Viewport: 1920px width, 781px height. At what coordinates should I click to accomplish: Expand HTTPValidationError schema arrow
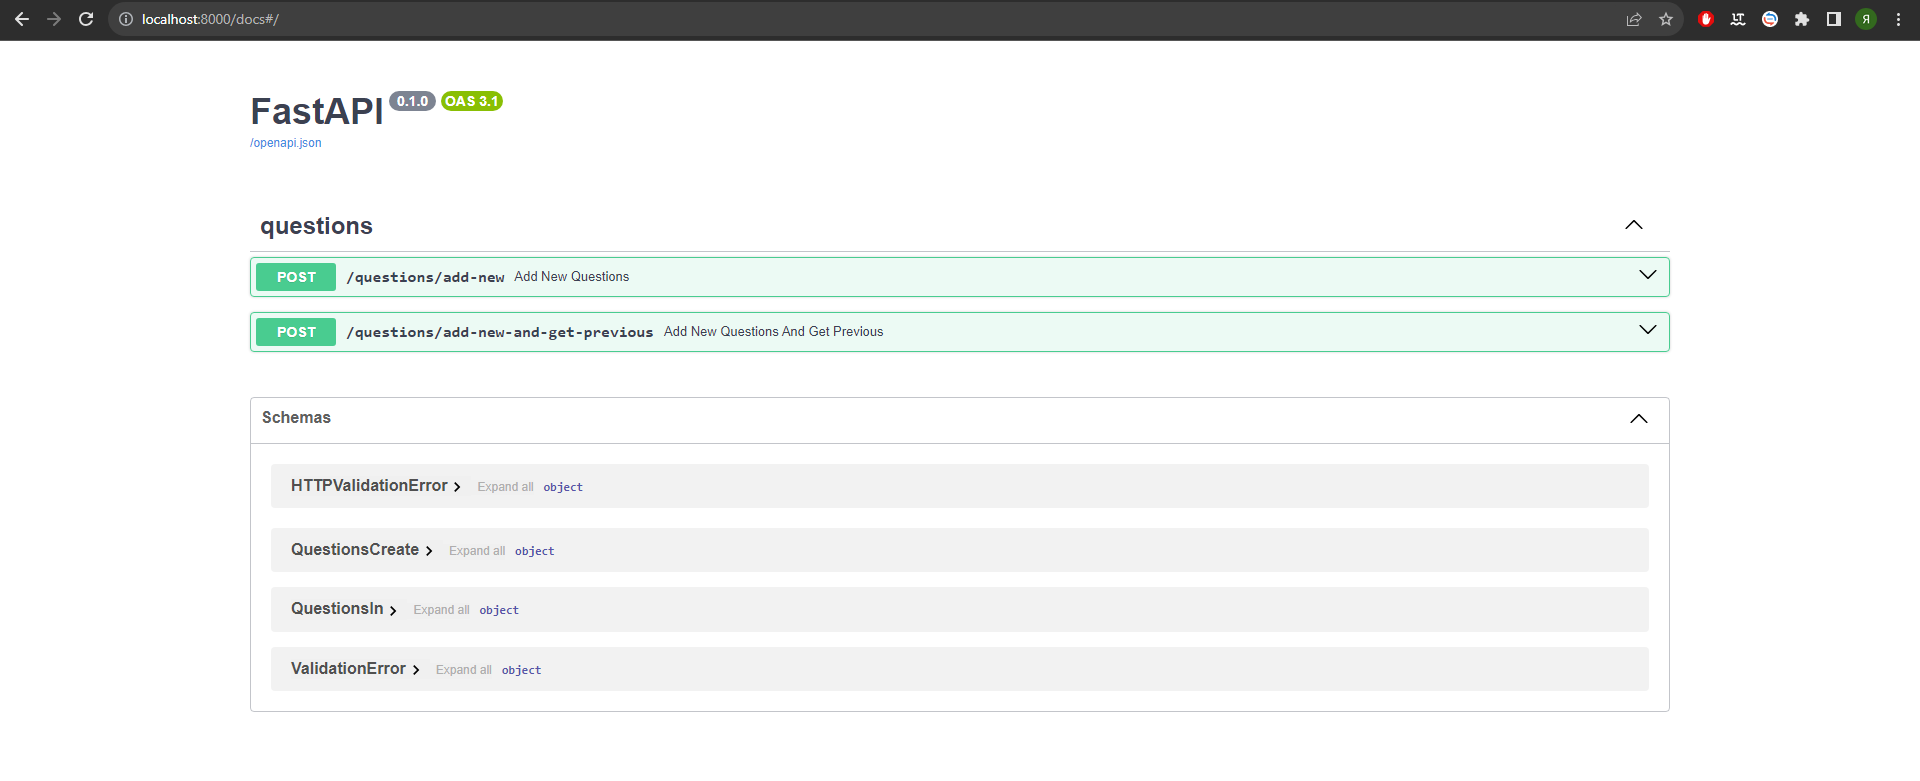point(457,487)
